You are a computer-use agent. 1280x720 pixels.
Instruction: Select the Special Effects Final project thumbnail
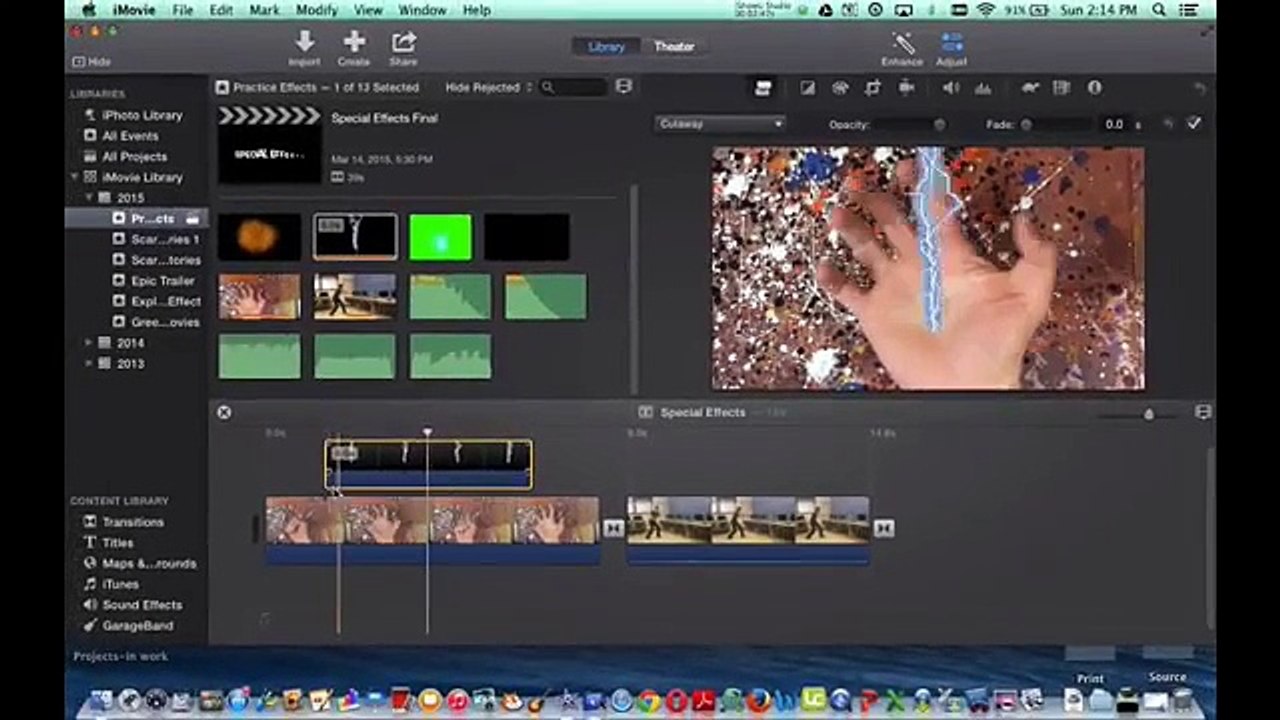(x=270, y=145)
